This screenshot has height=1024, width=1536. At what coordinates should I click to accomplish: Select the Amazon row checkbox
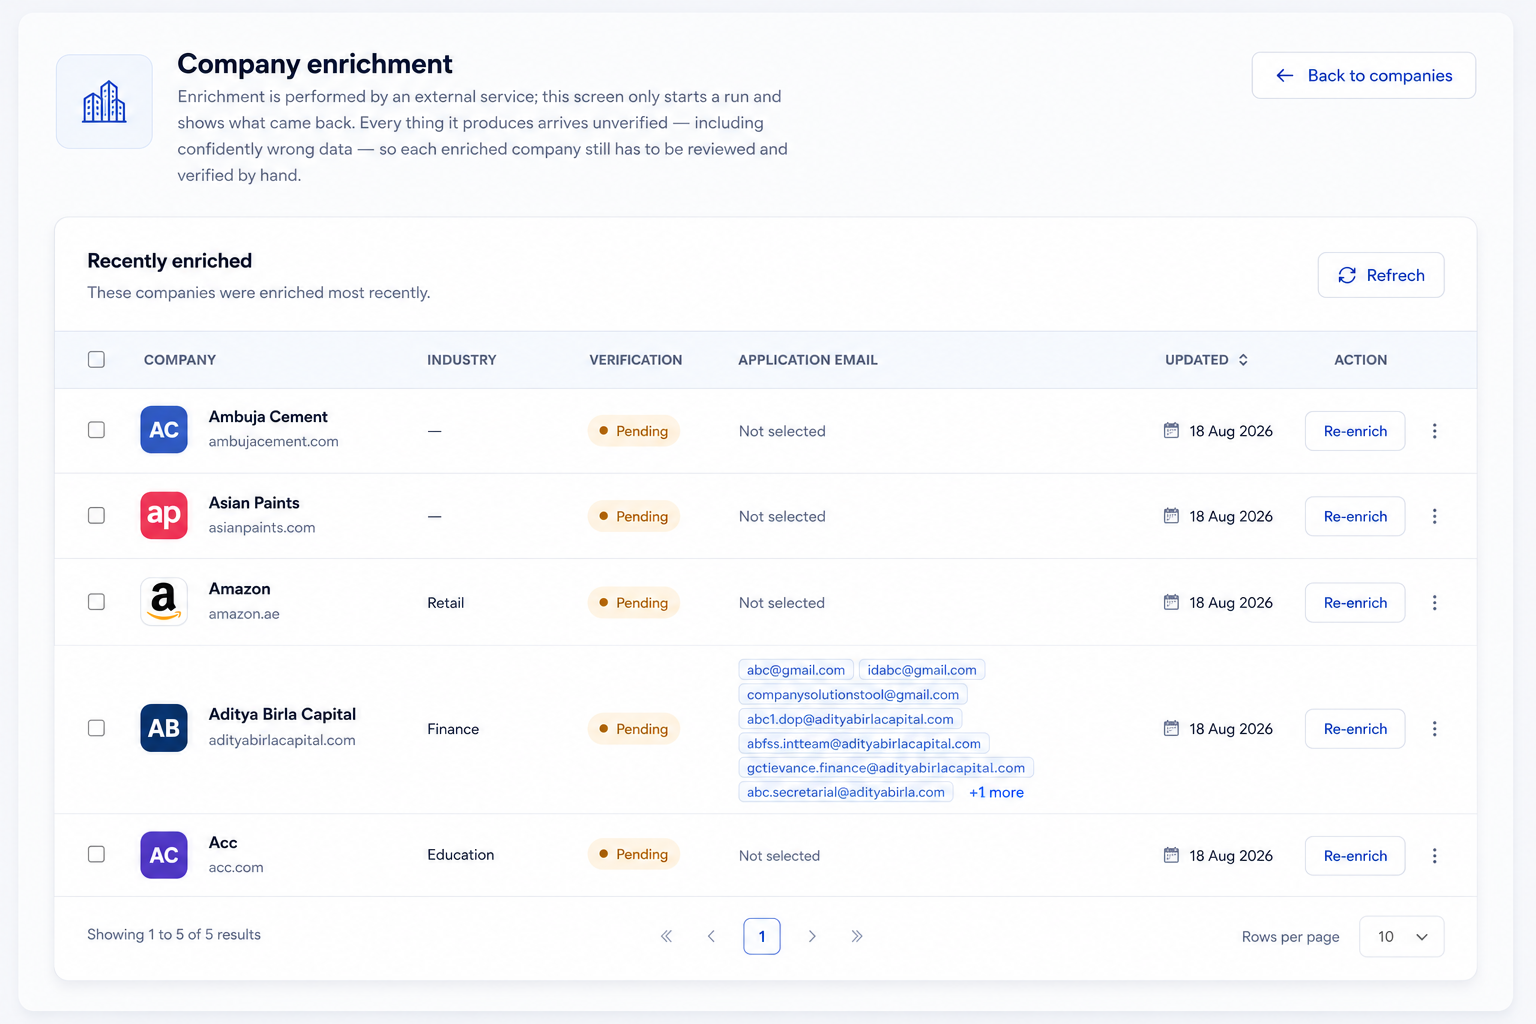96,602
